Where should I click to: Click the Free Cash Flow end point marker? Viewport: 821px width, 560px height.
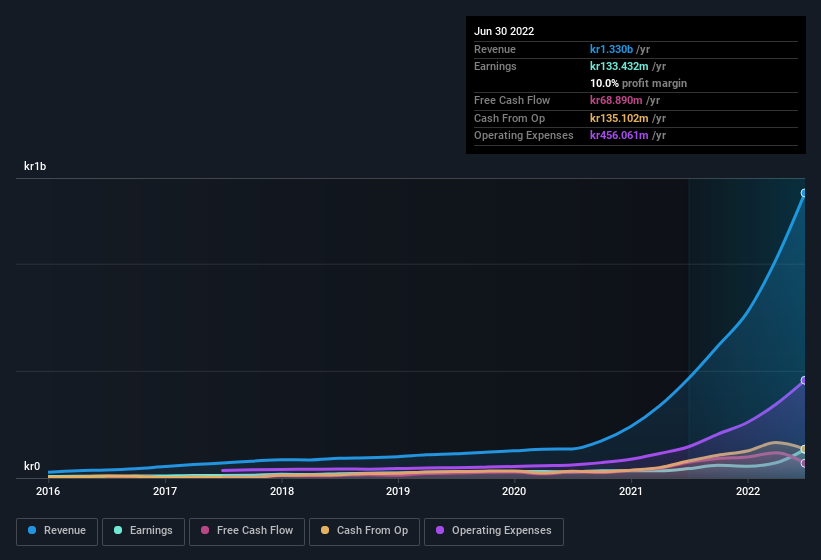click(804, 463)
